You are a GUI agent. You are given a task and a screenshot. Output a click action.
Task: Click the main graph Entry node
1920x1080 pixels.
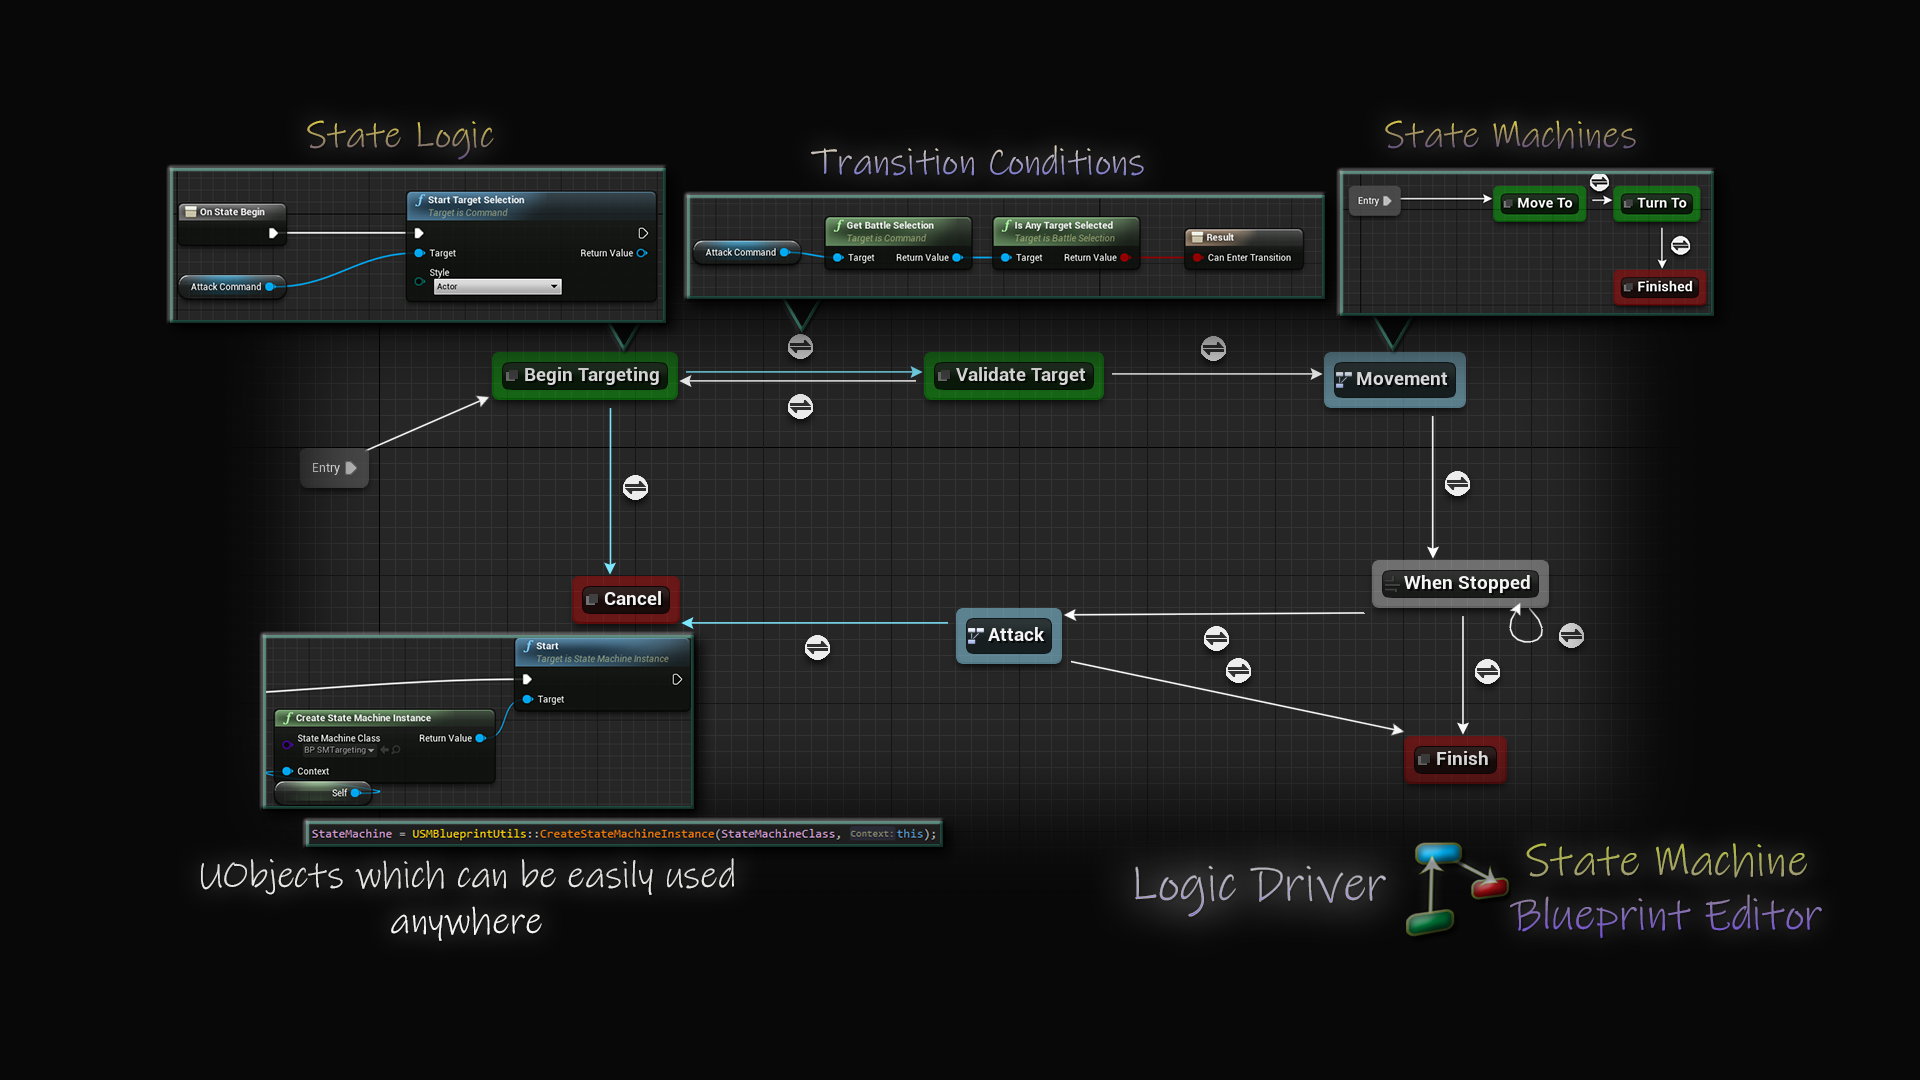334,468
